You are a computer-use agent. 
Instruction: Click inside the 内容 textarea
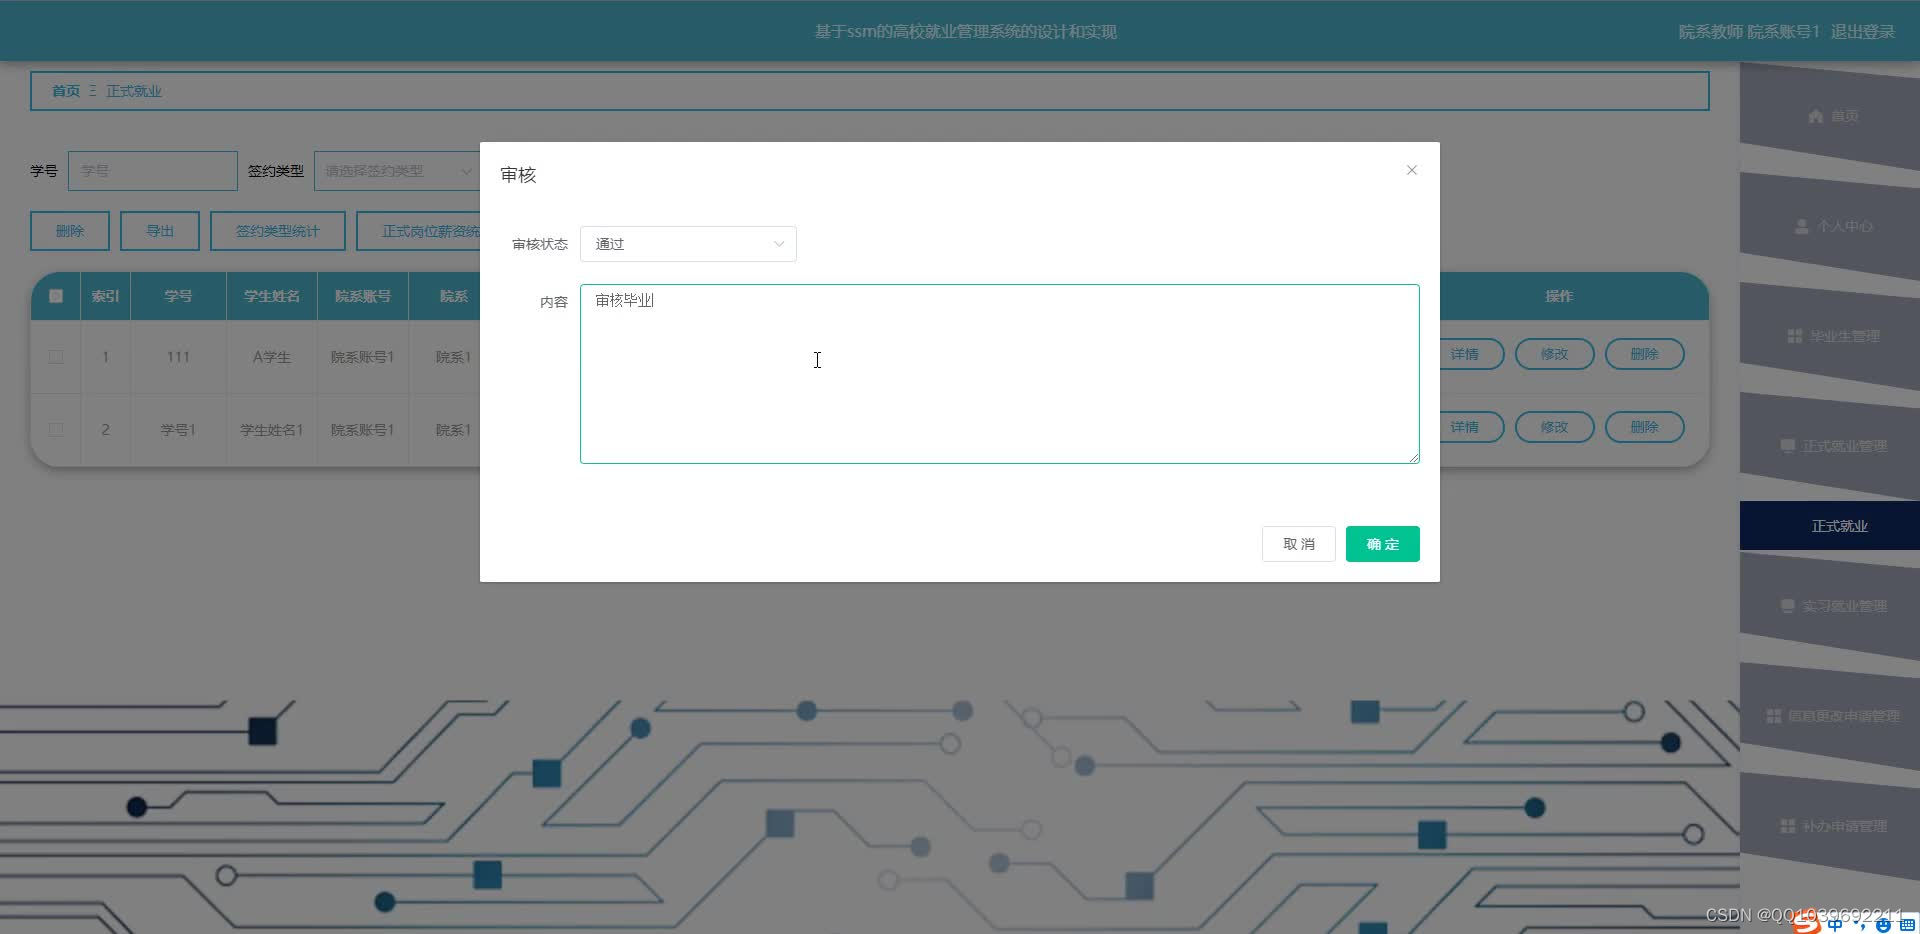[x=1000, y=374]
